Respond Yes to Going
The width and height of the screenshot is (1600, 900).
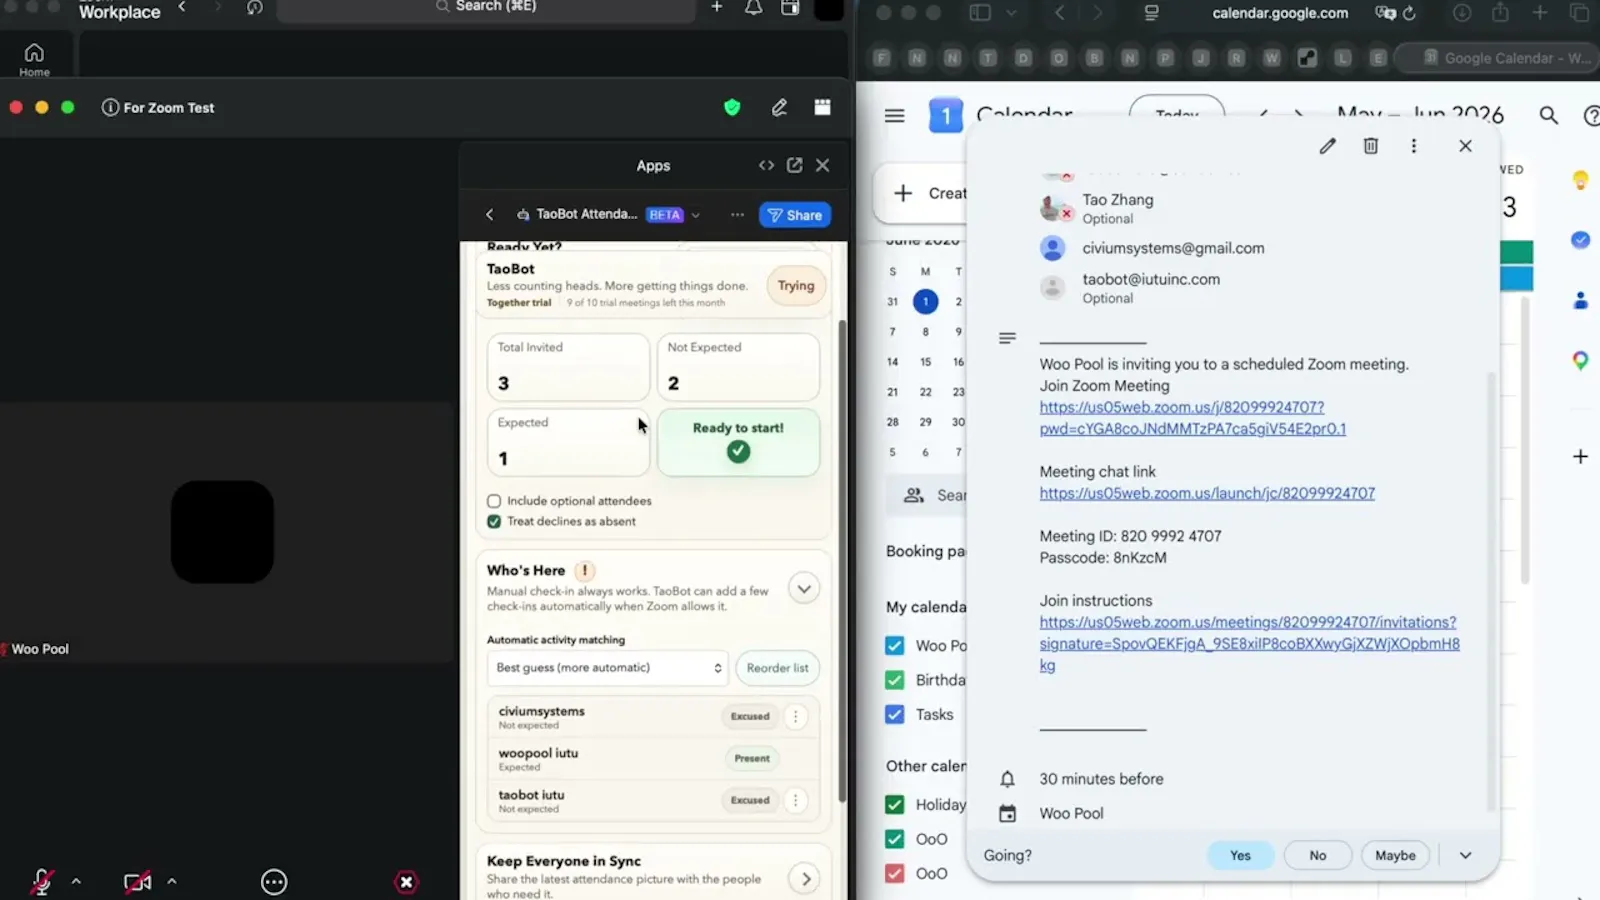point(1240,855)
